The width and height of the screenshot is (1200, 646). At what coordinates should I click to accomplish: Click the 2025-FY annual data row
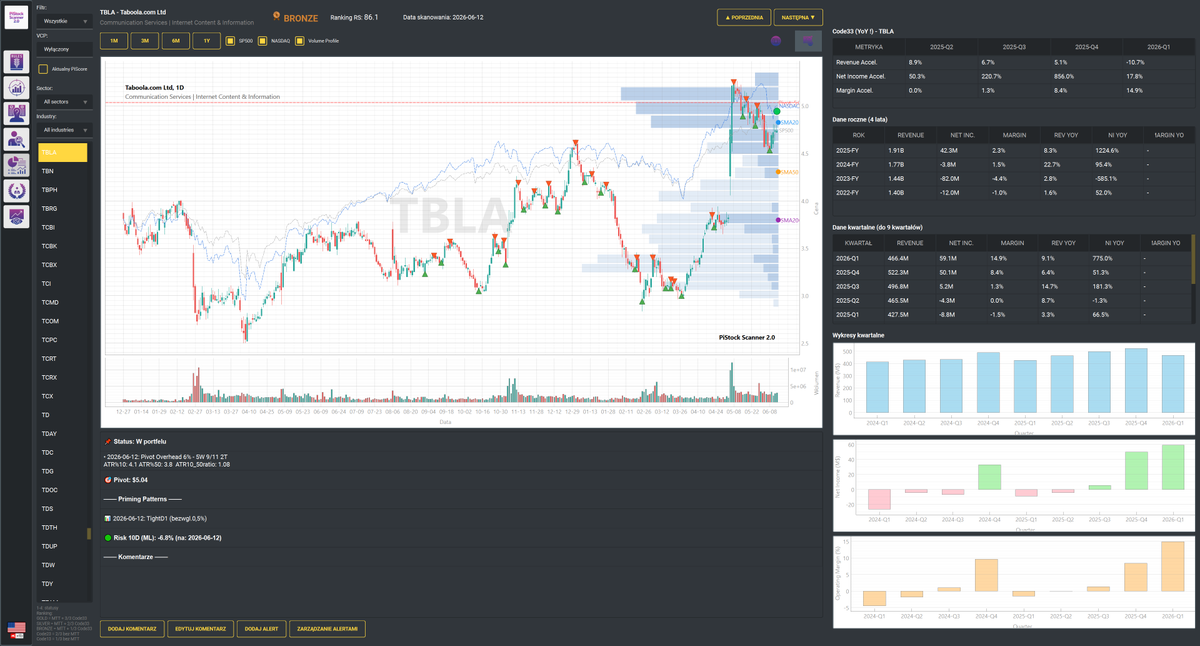pos(1013,150)
